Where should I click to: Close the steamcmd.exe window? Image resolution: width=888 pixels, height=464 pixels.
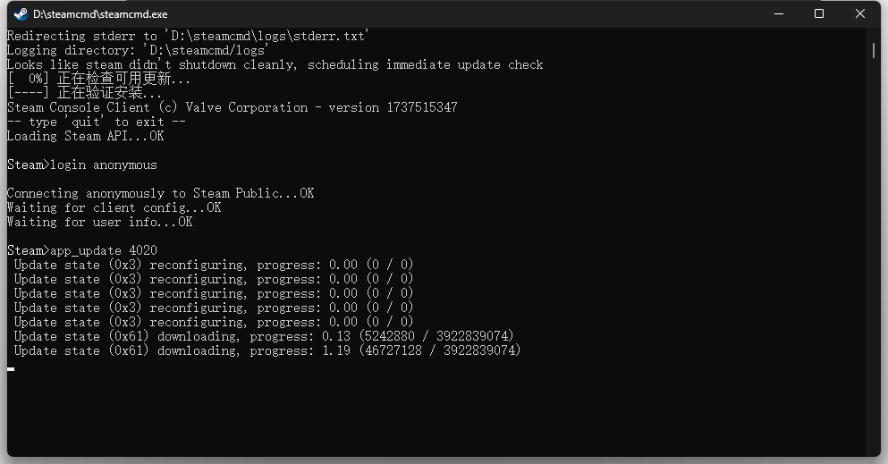[860, 14]
